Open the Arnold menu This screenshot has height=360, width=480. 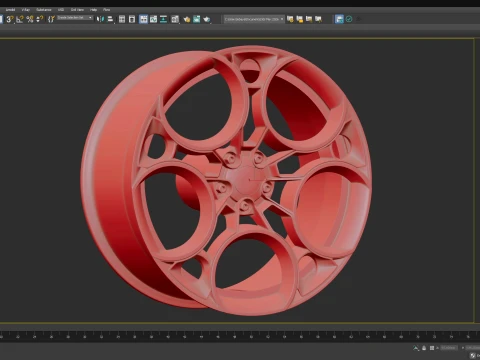(10, 10)
